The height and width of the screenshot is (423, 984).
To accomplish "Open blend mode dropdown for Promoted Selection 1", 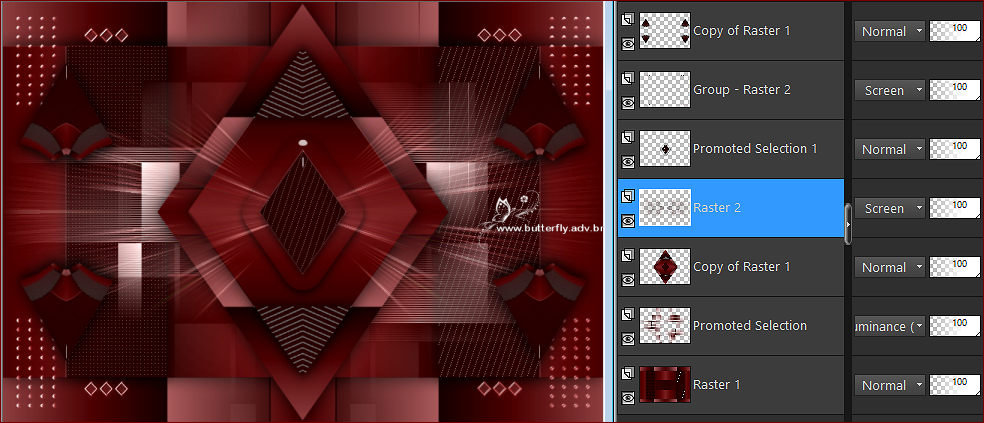I will click(890, 149).
